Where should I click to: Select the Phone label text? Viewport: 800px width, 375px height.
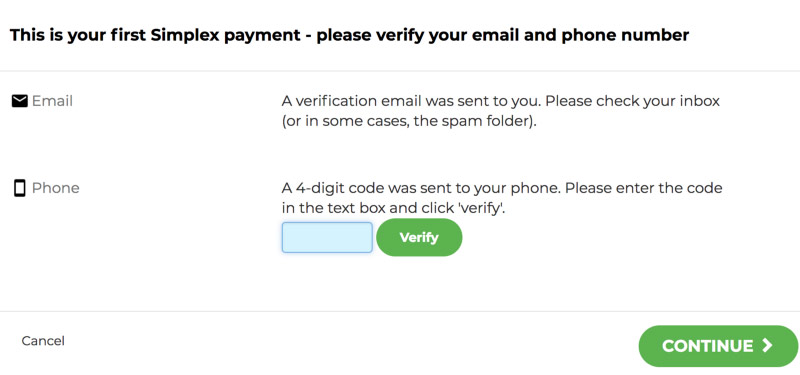coord(56,188)
